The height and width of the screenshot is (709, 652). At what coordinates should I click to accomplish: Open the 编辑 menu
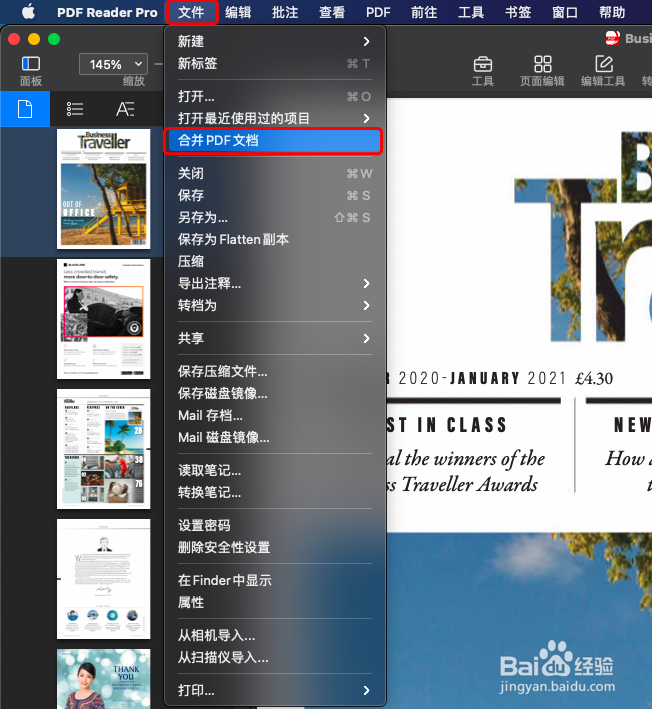click(238, 12)
